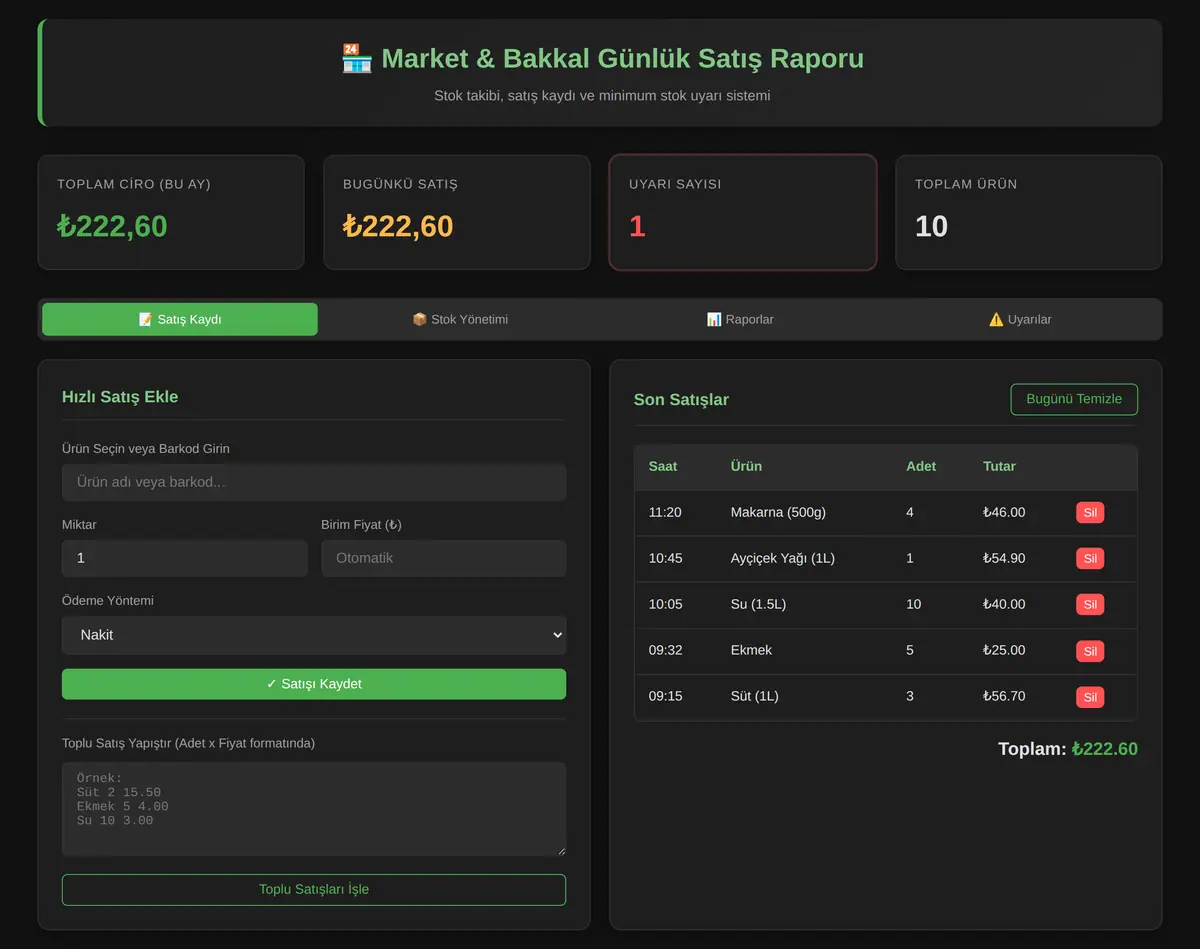Click the store icon in the header title
Image resolution: width=1200 pixels, height=949 pixels.
coord(356,58)
